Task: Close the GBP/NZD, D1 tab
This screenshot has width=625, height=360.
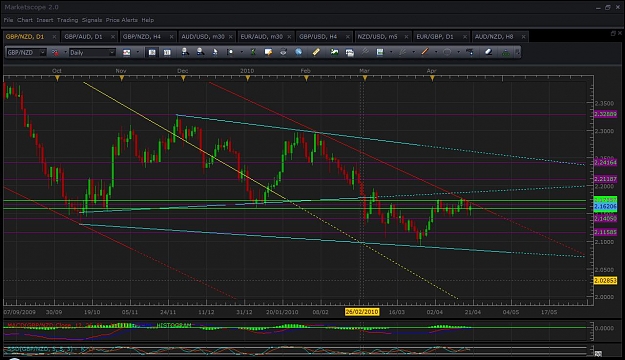Action: pos(54,37)
